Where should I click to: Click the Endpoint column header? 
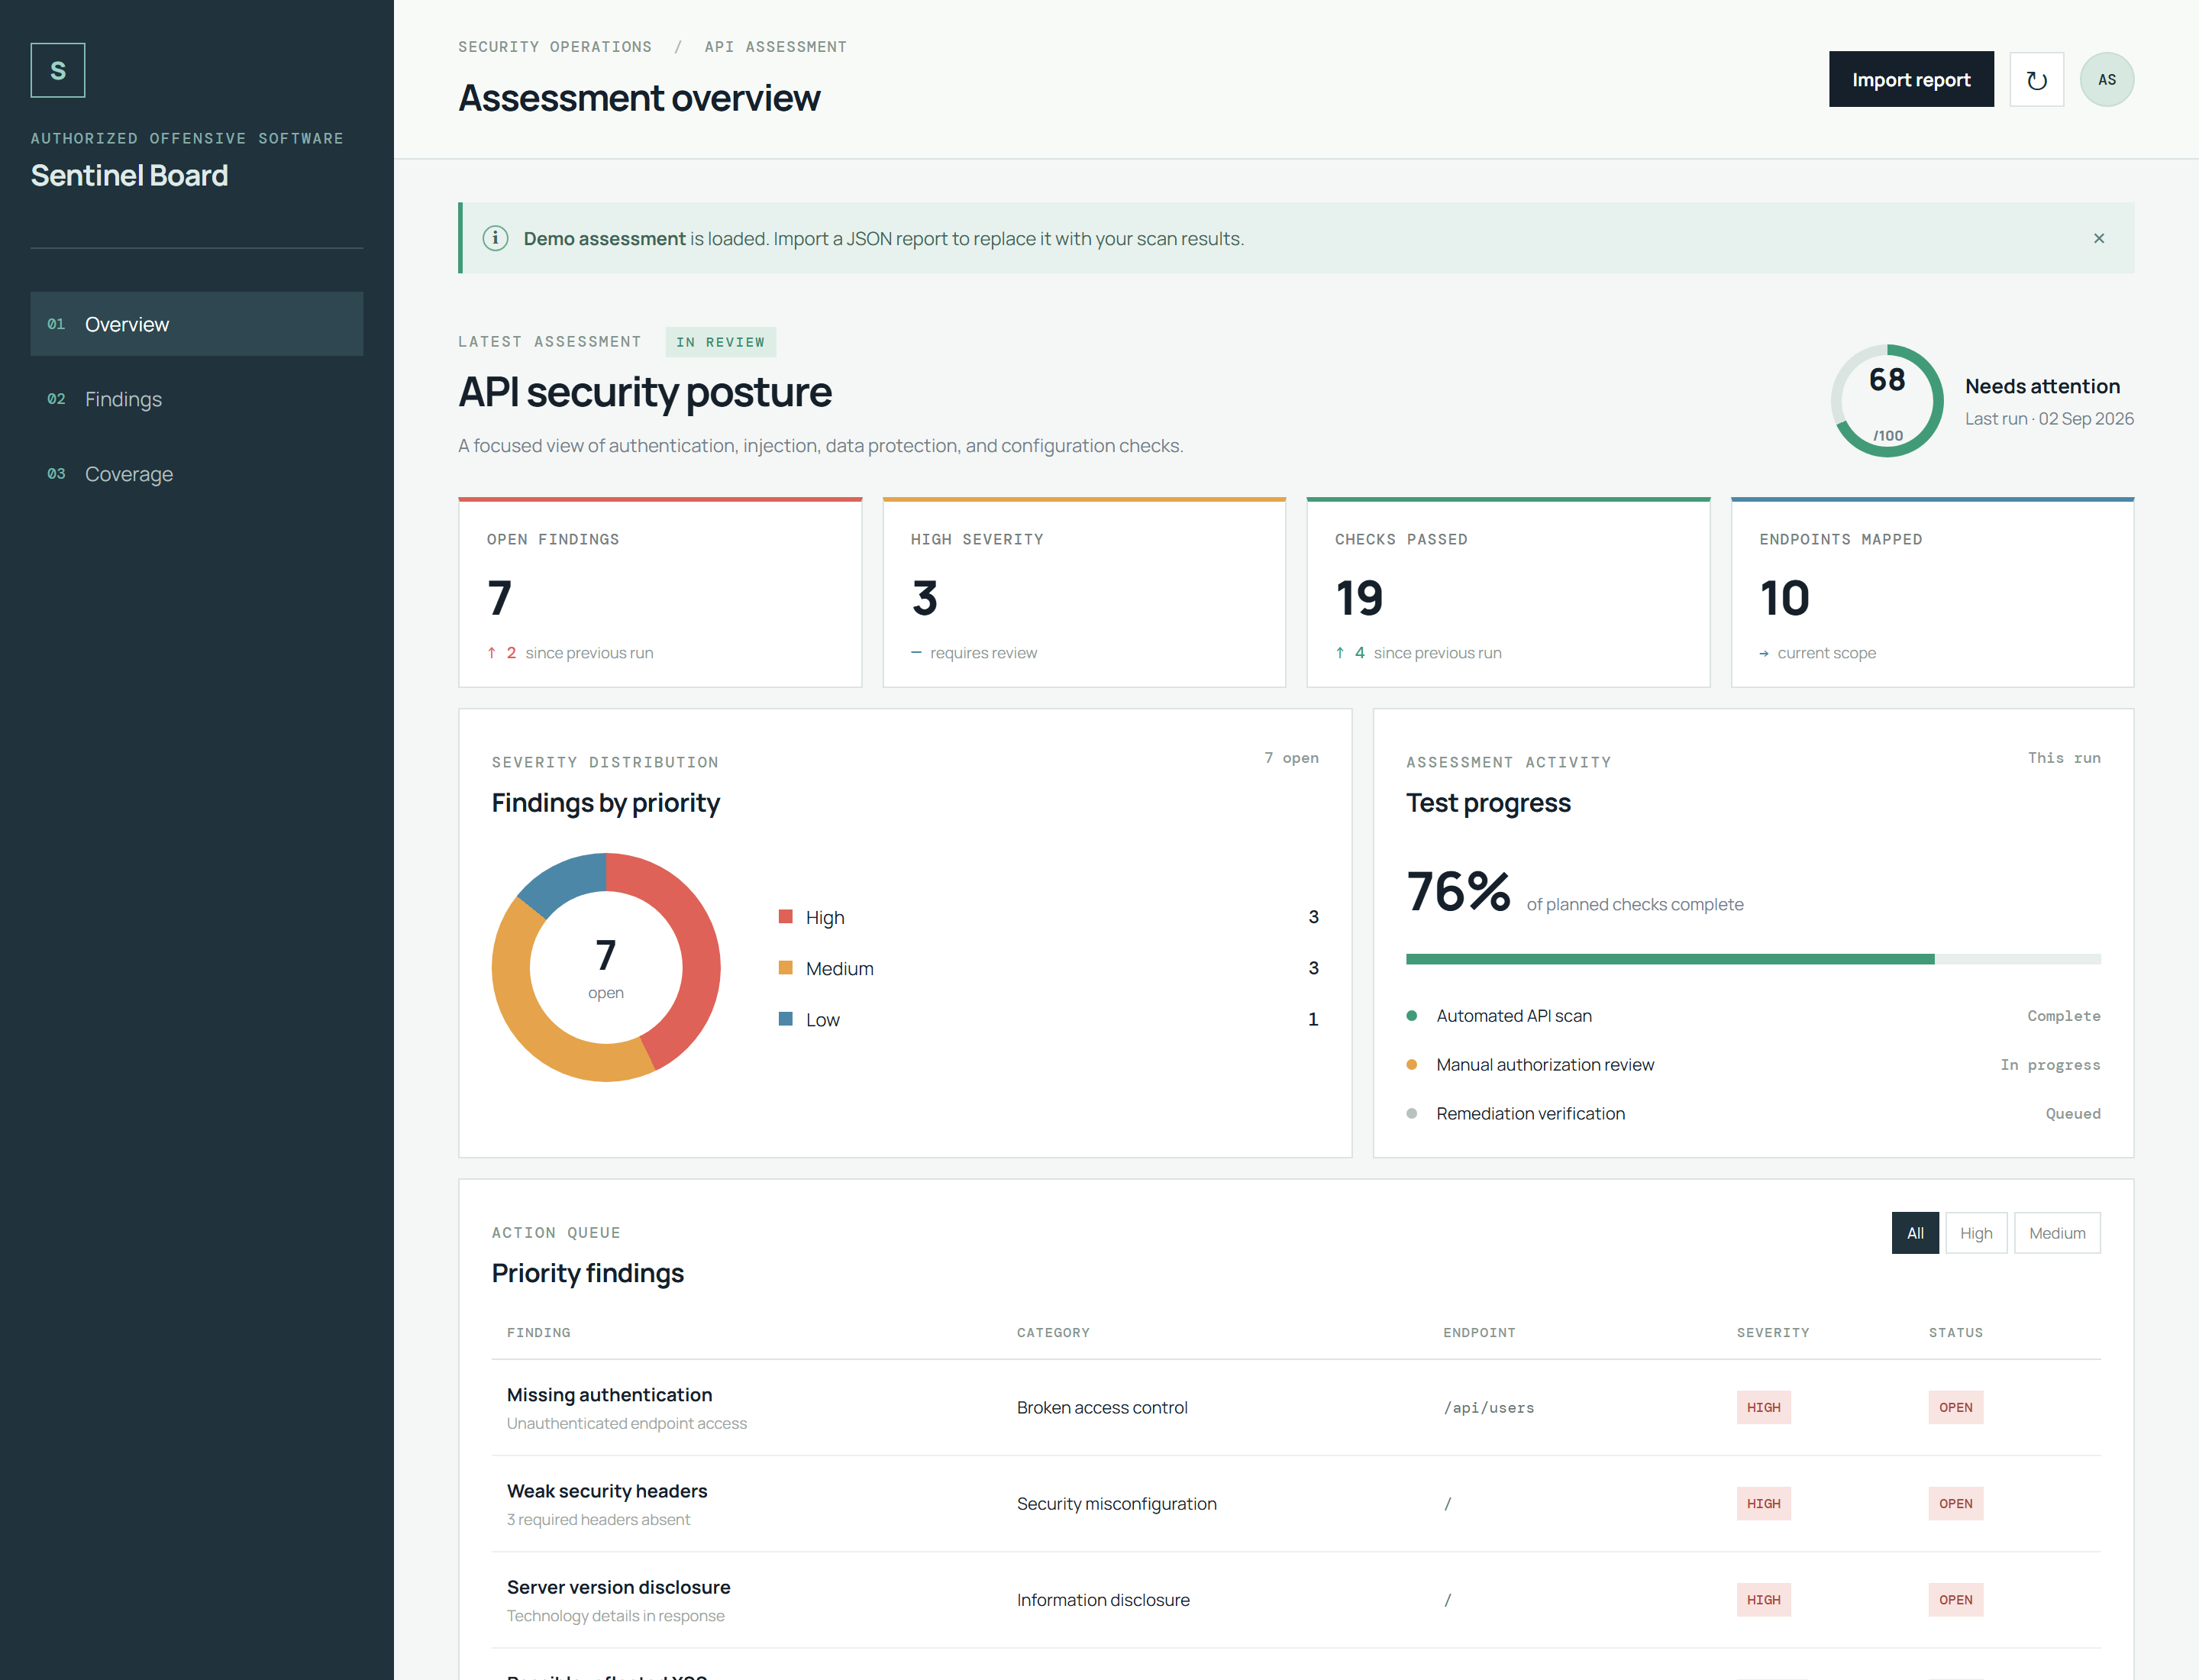[1478, 1333]
